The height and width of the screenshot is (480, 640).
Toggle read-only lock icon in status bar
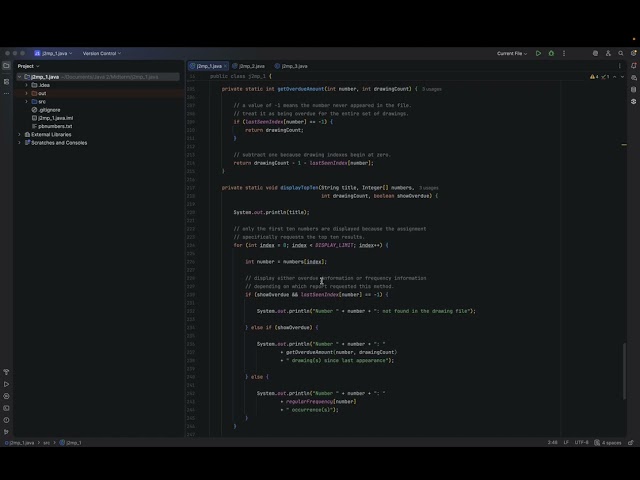[x=631, y=442]
